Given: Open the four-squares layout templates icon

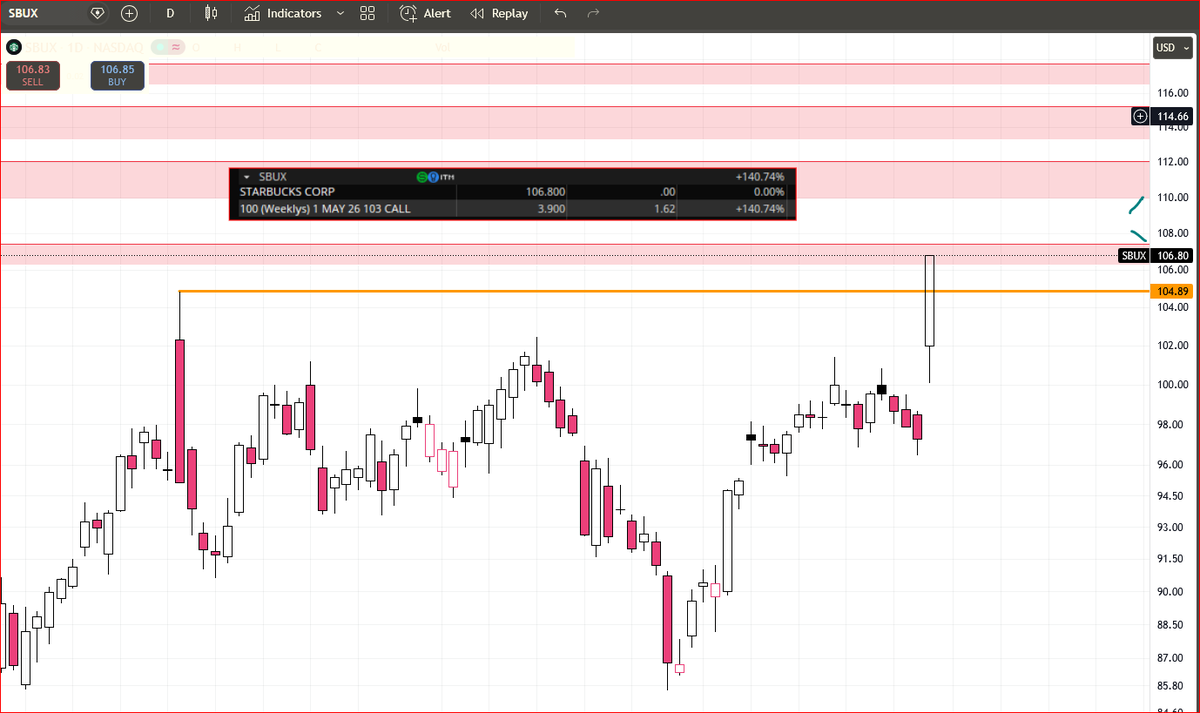Looking at the screenshot, I should 367,14.
